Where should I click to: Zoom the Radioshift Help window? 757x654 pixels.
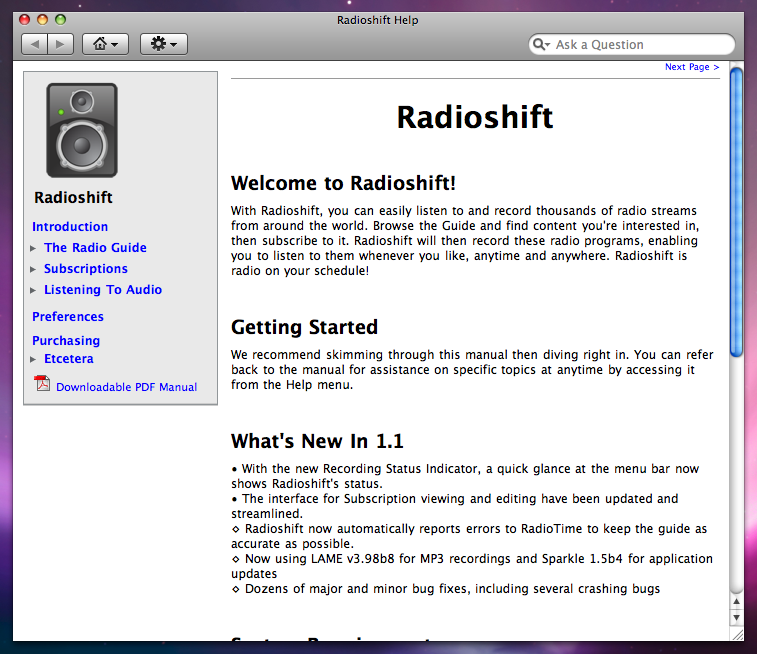(60, 19)
